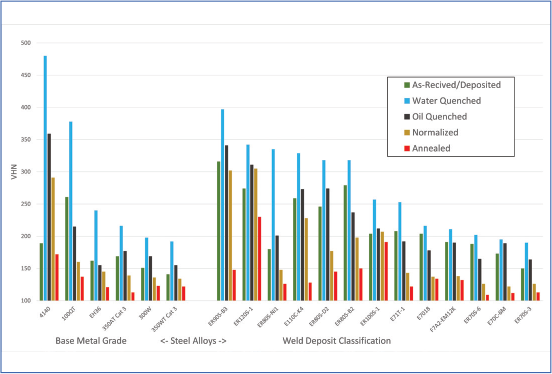Select the 'F7A2-EM12K' x-axis label
Screen dimensions: 552x374
[x=444, y=318]
